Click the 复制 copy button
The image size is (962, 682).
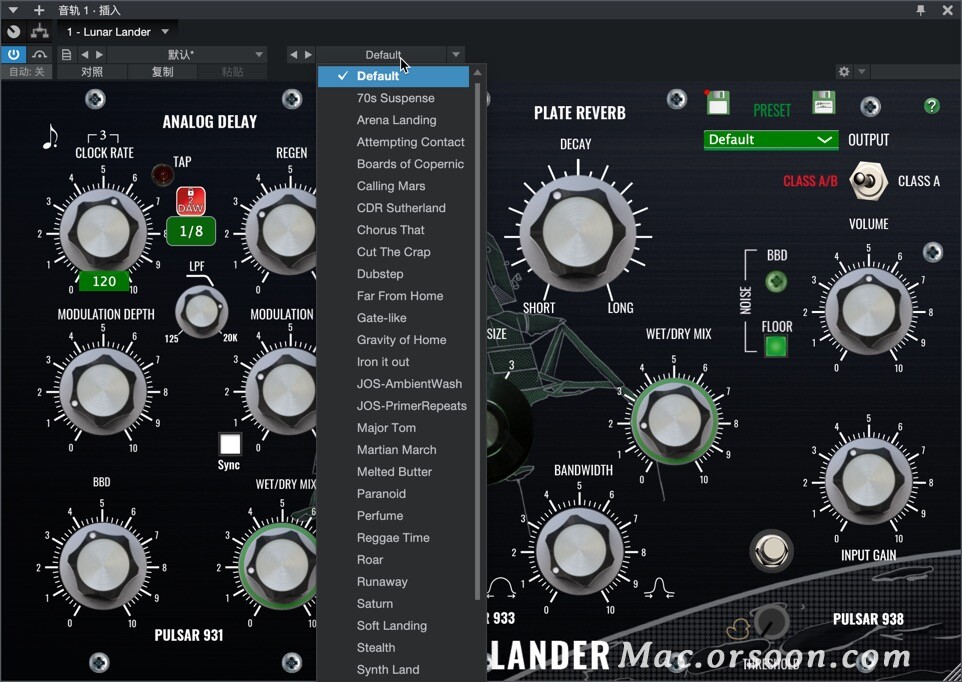coord(163,72)
